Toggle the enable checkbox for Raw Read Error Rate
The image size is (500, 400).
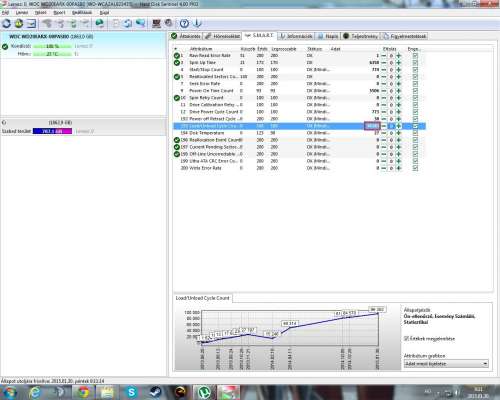(415, 56)
